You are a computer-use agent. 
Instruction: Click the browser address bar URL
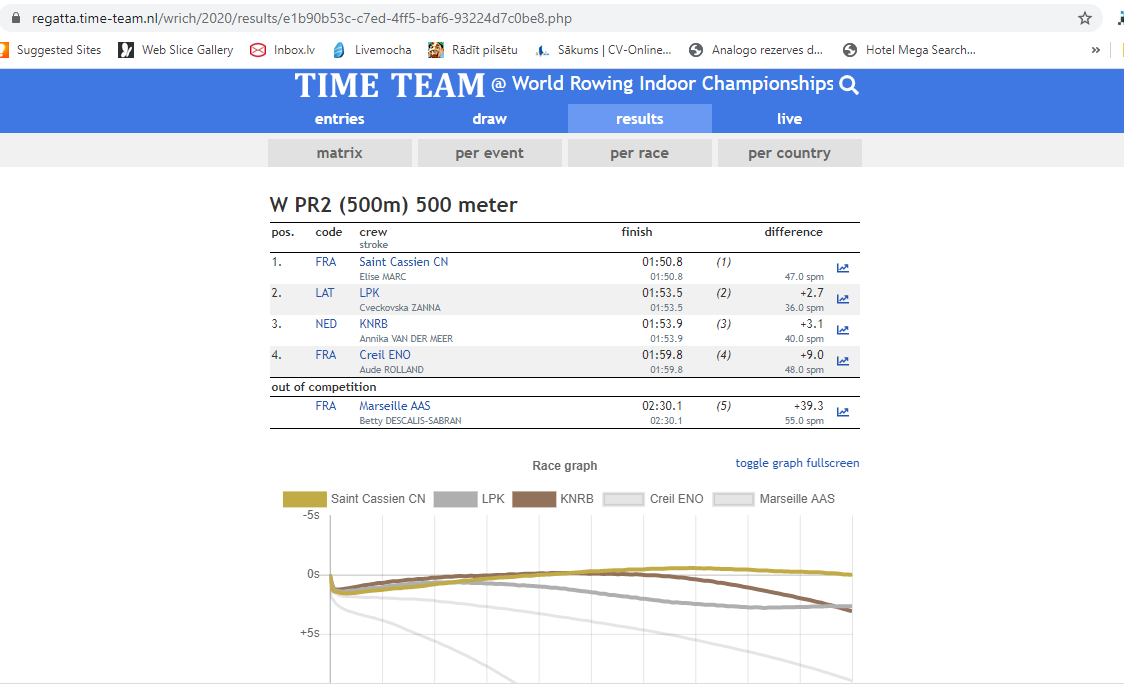point(300,18)
